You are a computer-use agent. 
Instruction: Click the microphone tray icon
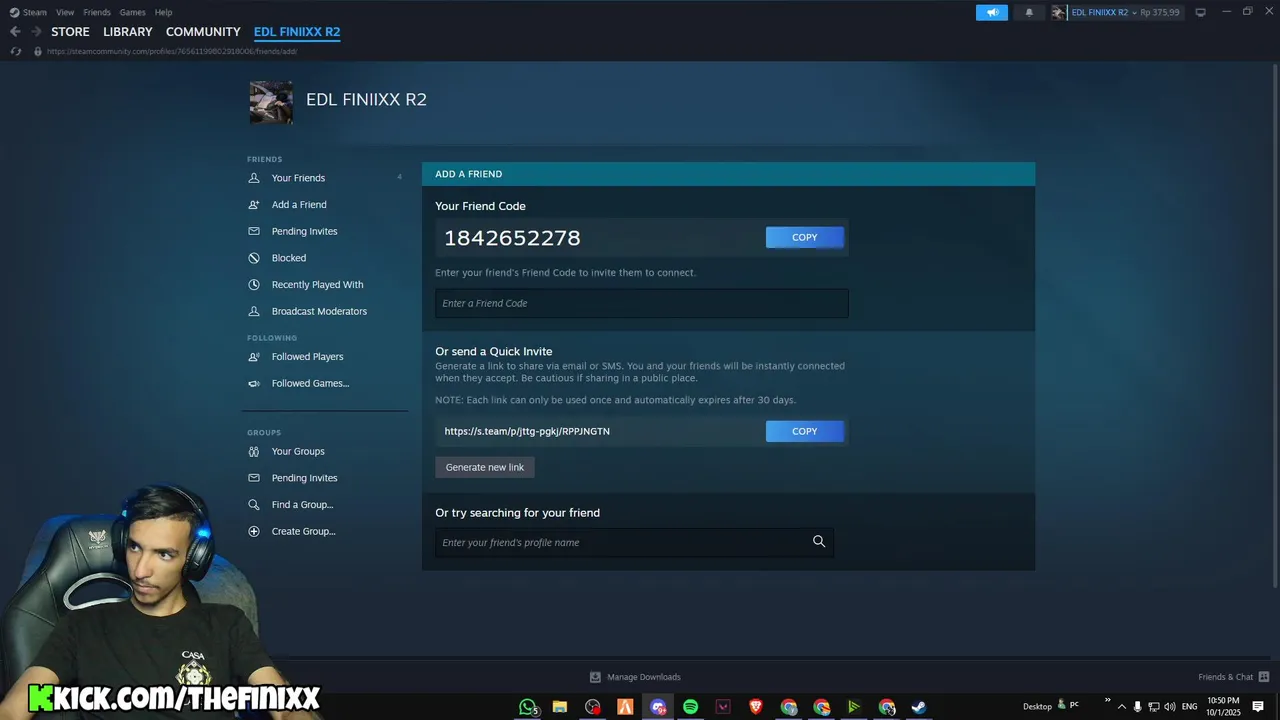click(x=1137, y=706)
